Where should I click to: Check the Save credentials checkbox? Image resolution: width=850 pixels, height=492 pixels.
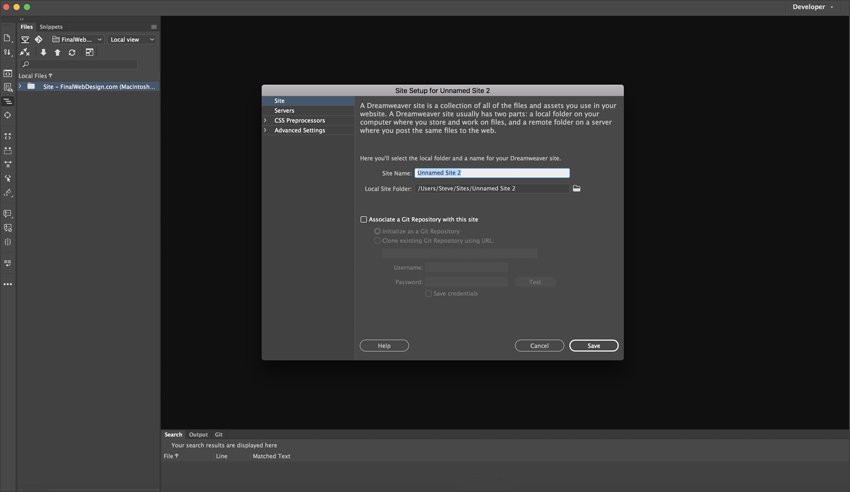click(x=428, y=294)
